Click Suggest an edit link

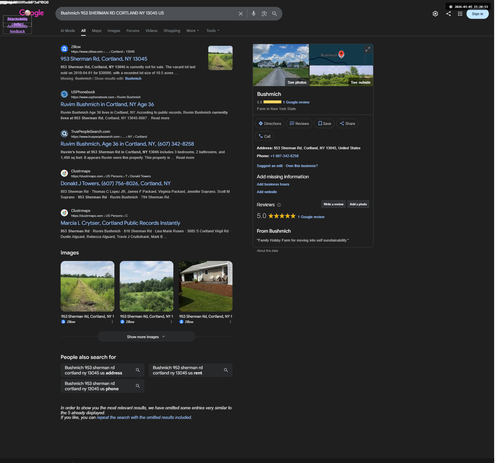pos(269,166)
